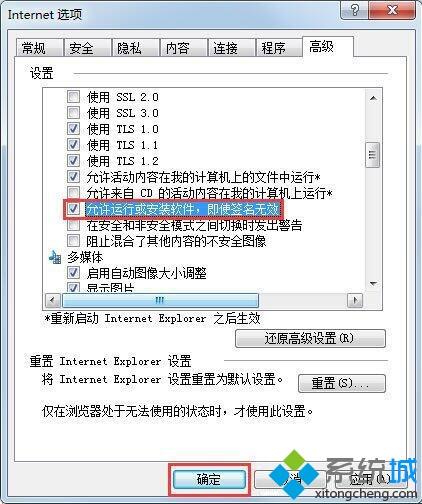Click the horizontal scroll right arrow

tap(355, 300)
